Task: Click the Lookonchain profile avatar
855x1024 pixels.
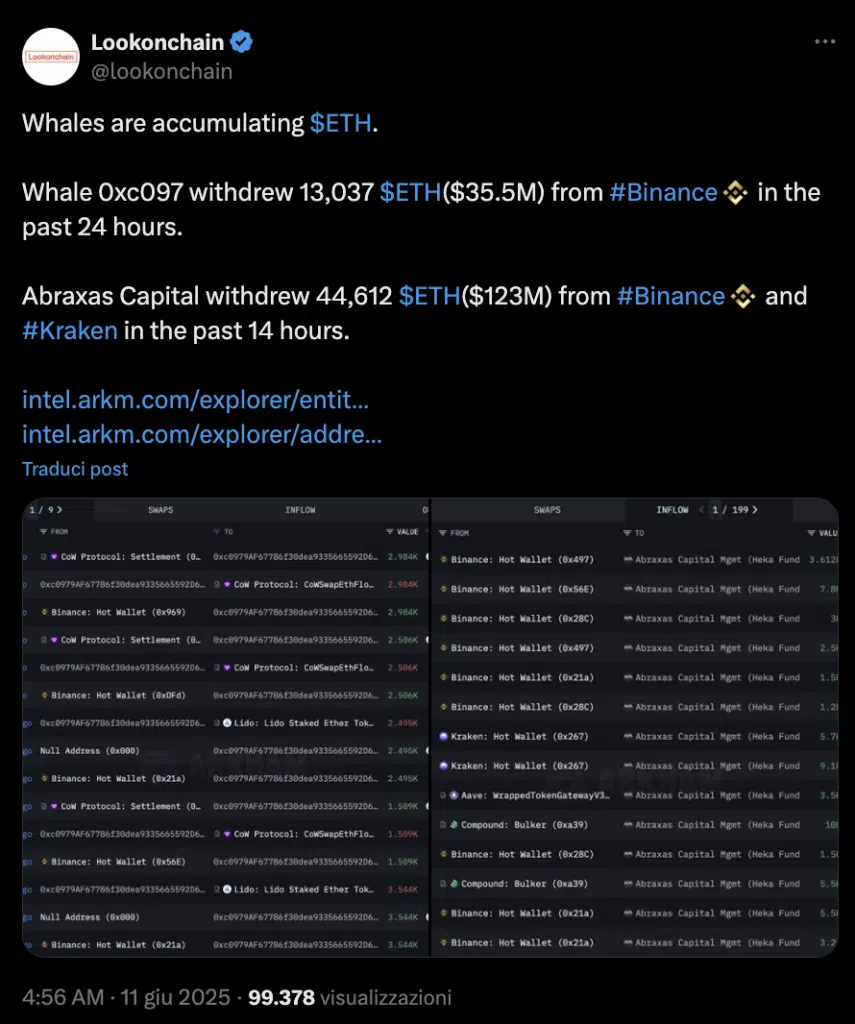Action: (x=50, y=56)
